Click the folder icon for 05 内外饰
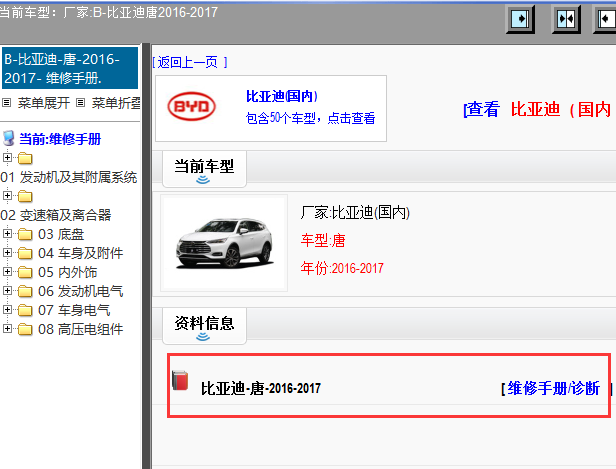The image size is (616, 469). point(25,272)
